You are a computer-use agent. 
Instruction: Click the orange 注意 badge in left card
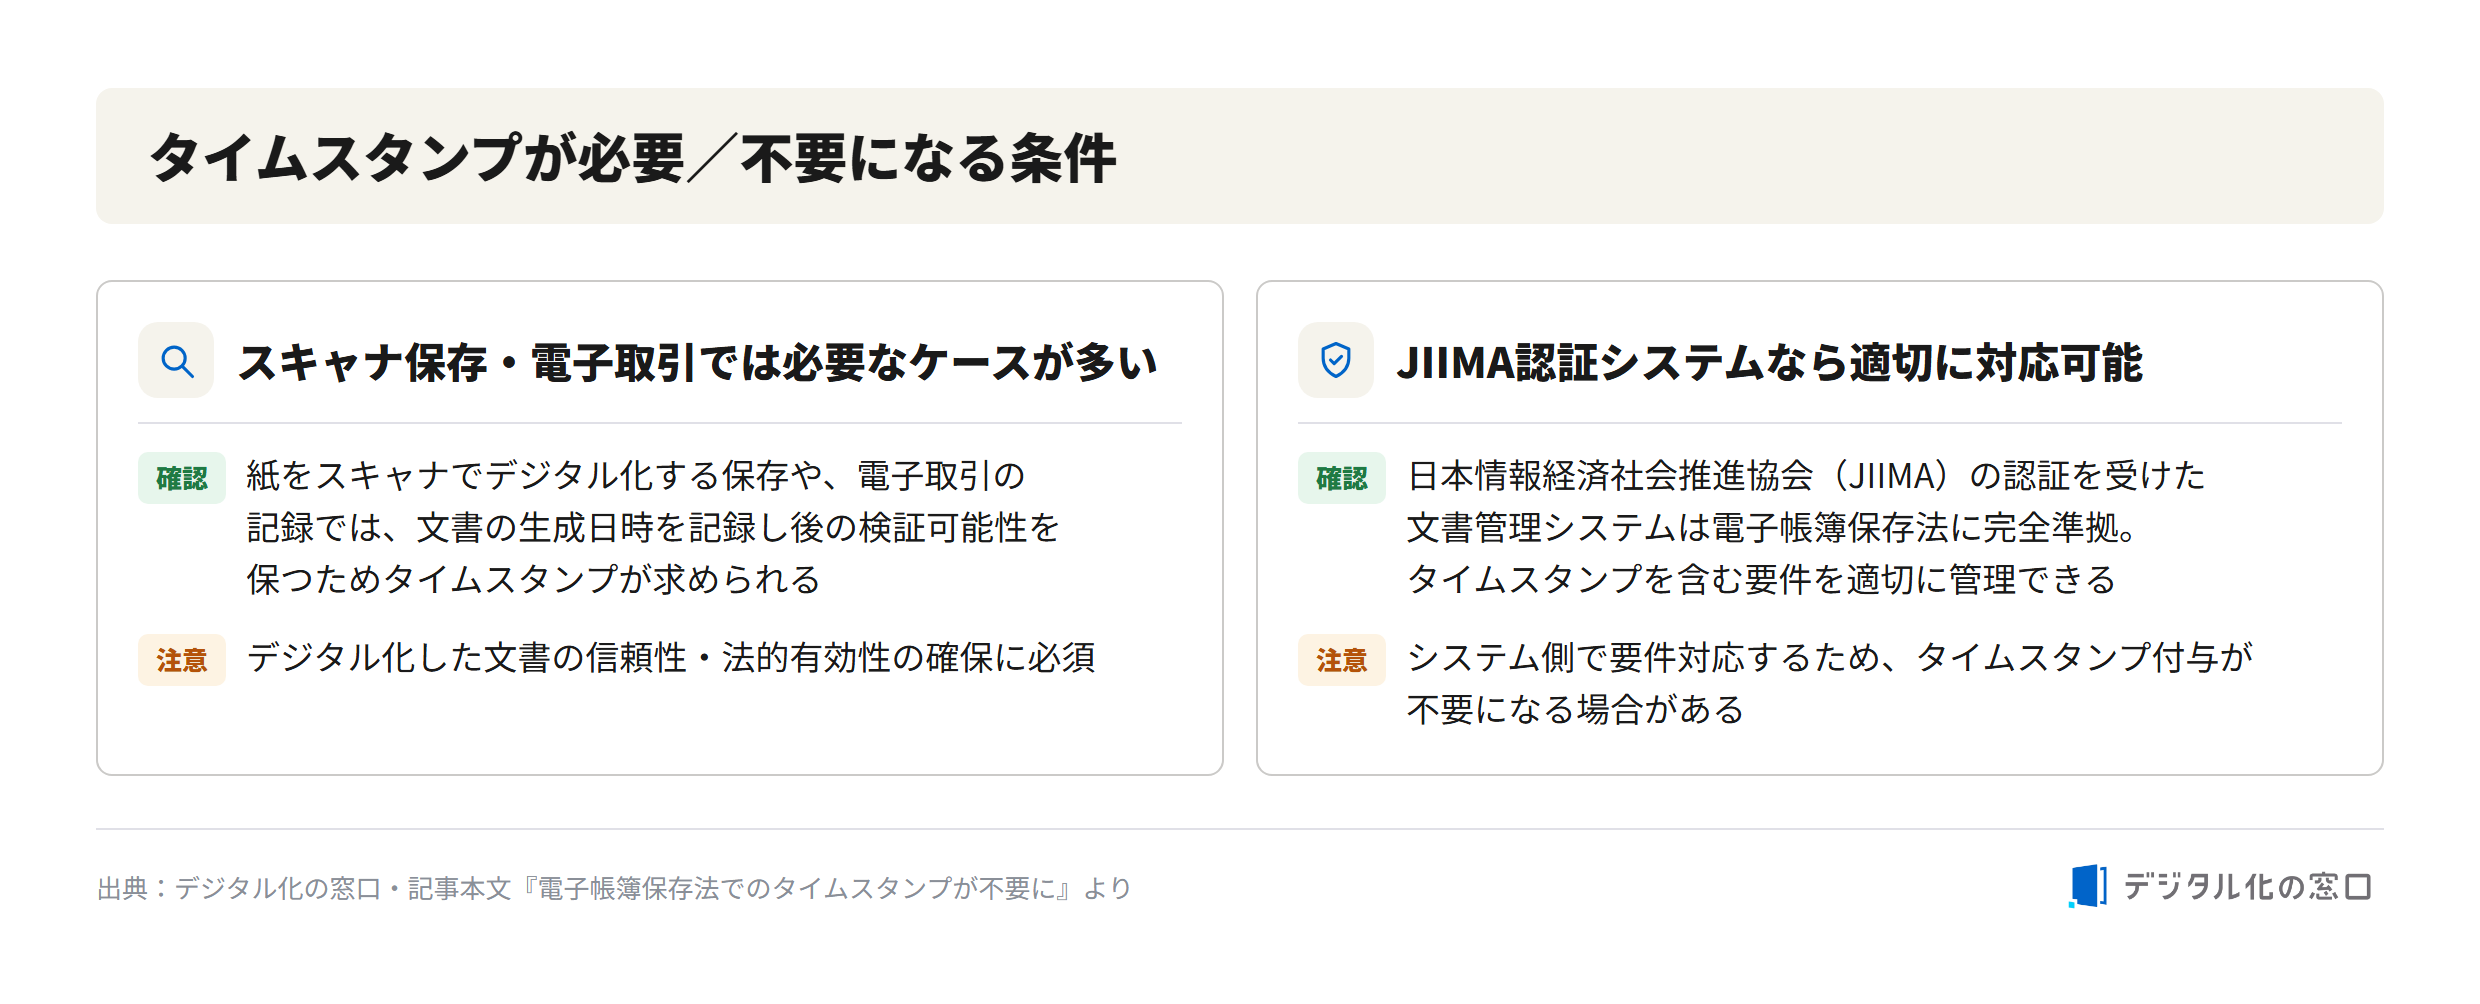pos(182,660)
